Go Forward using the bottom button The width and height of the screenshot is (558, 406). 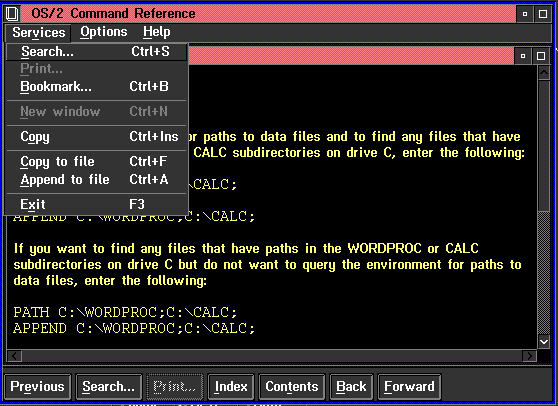(409, 387)
